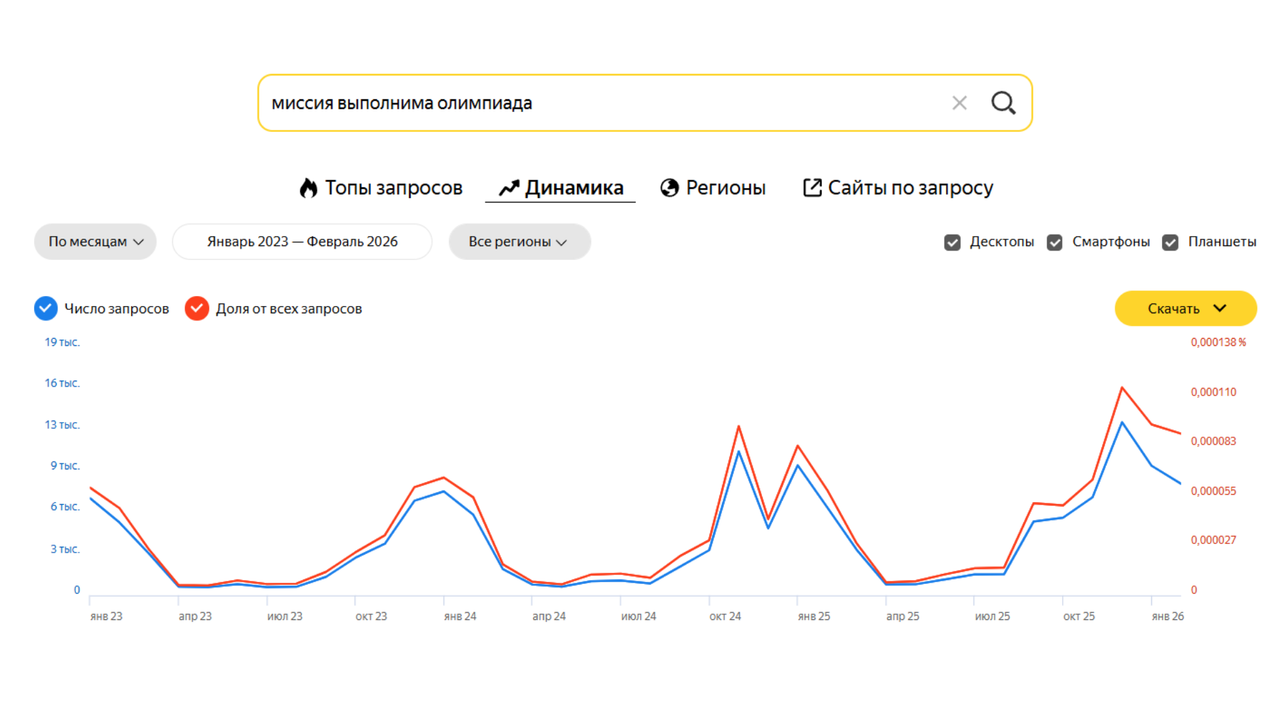
Task: Click the magnifying glass search icon
Action: pyautogui.click(x=1003, y=103)
